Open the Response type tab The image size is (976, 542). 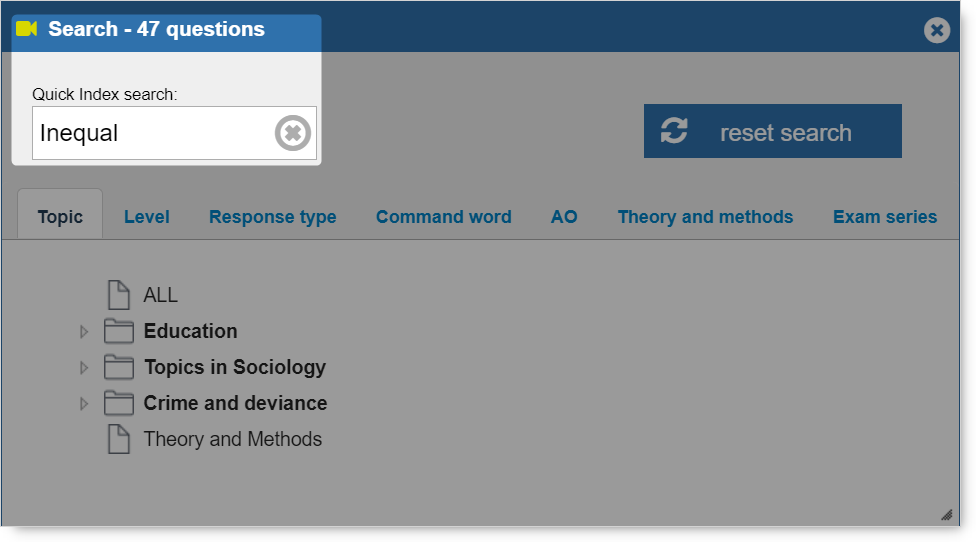(272, 217)
